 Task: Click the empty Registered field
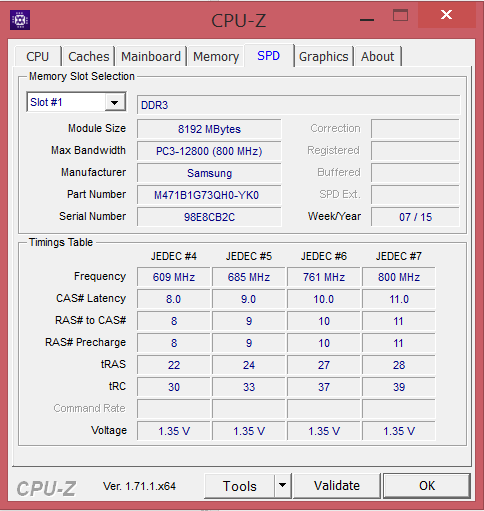click(x=415, y=151)
